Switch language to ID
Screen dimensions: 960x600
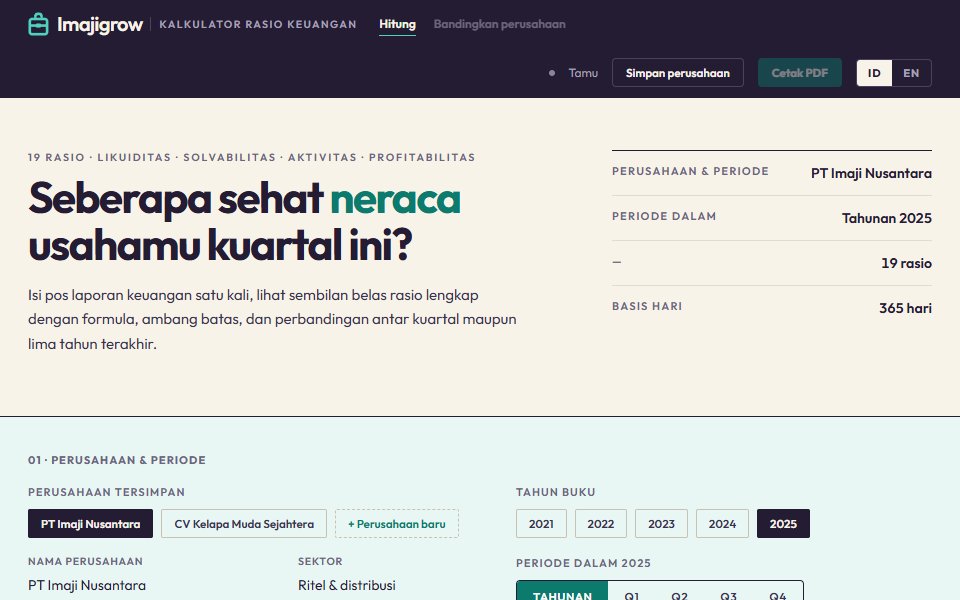click(874, 73)
